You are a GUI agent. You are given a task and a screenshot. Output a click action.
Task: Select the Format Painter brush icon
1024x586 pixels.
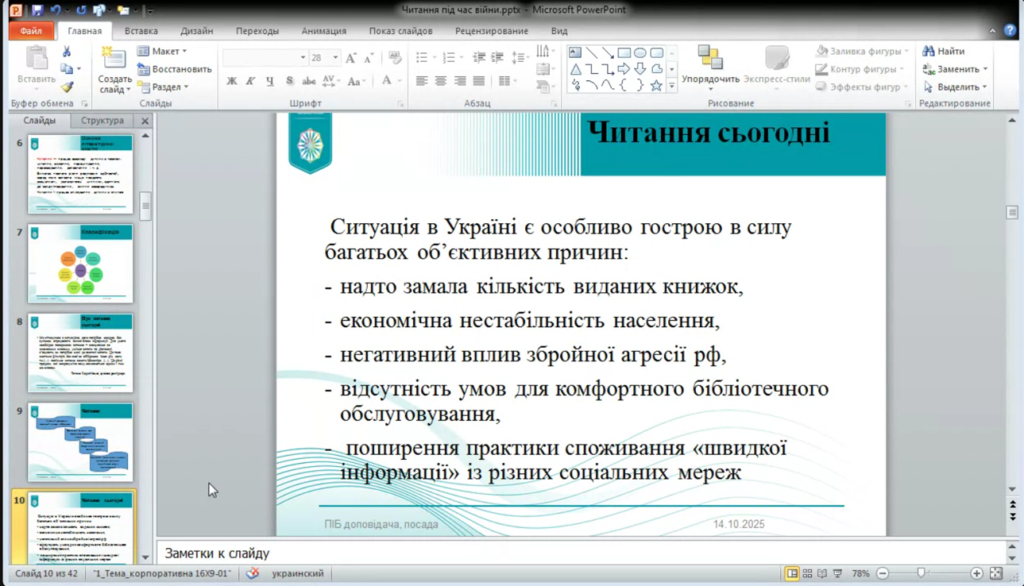pyautogui.click(x=67, y=87)
